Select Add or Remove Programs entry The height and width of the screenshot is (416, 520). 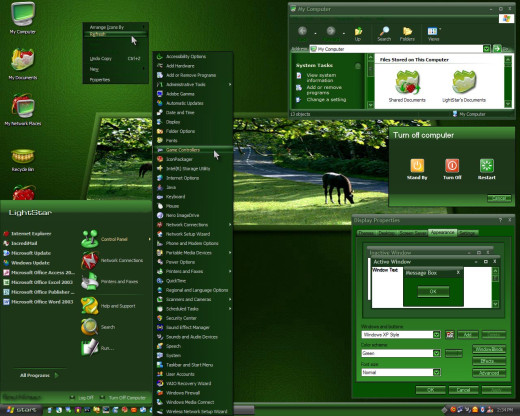click(193, 75)
